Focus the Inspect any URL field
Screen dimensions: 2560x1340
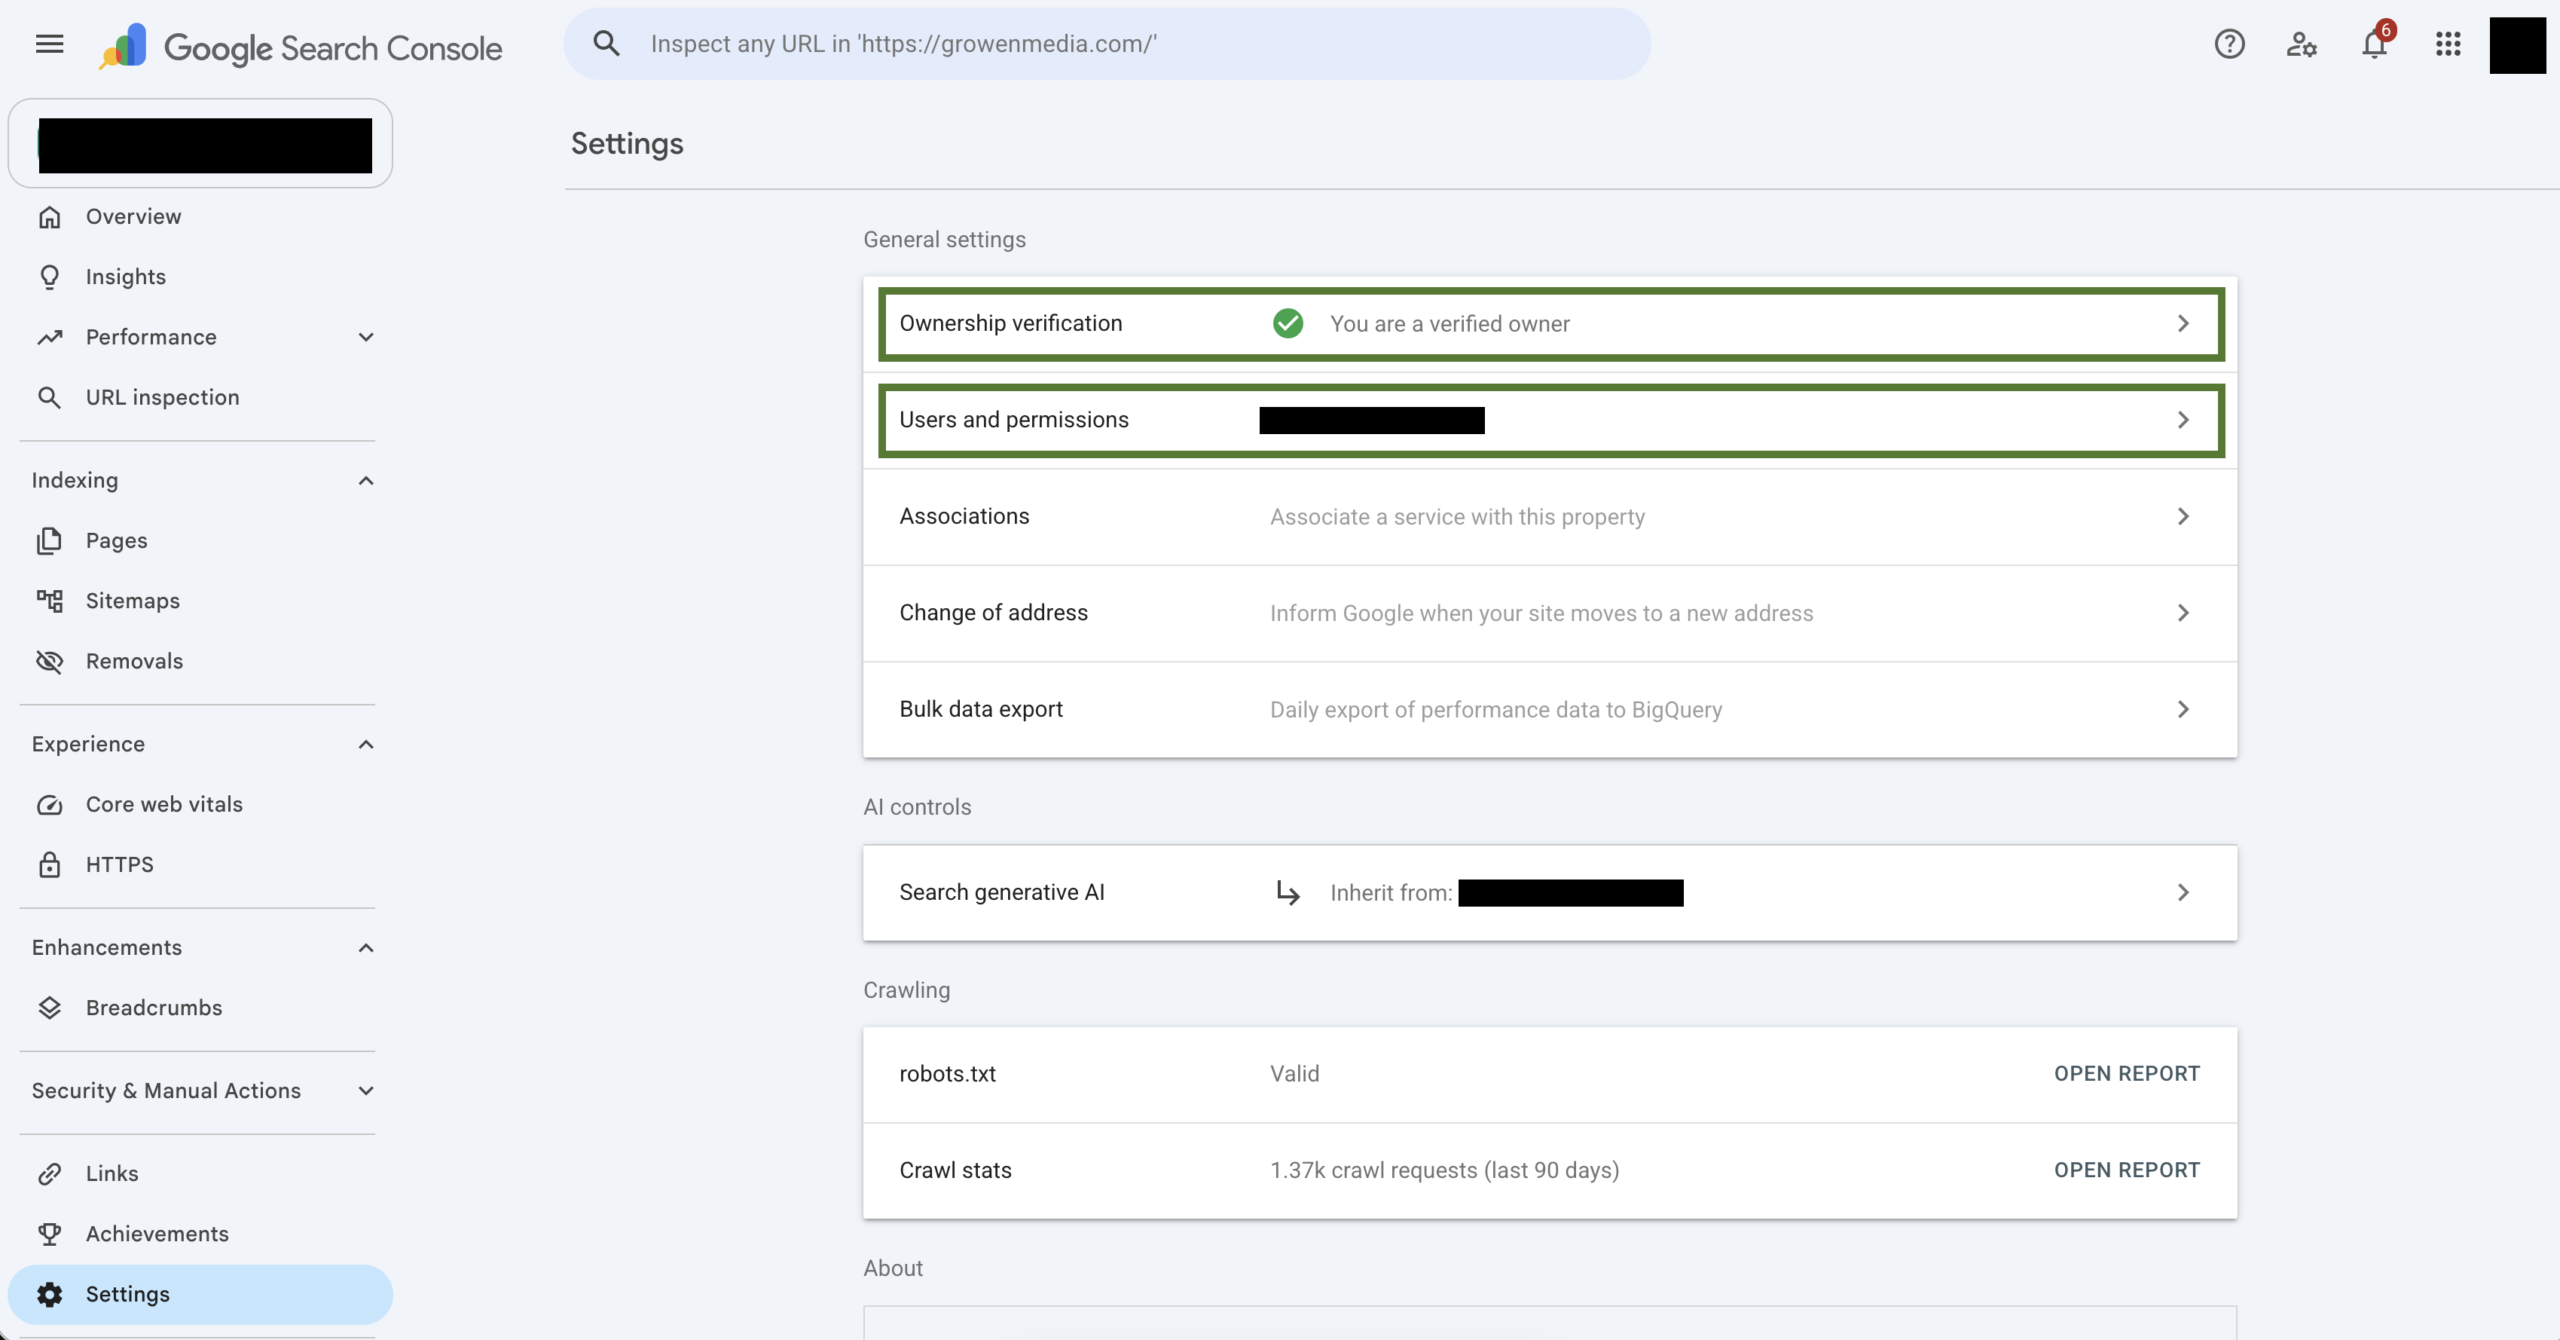pyautogui.click(x=1107, y=44)
